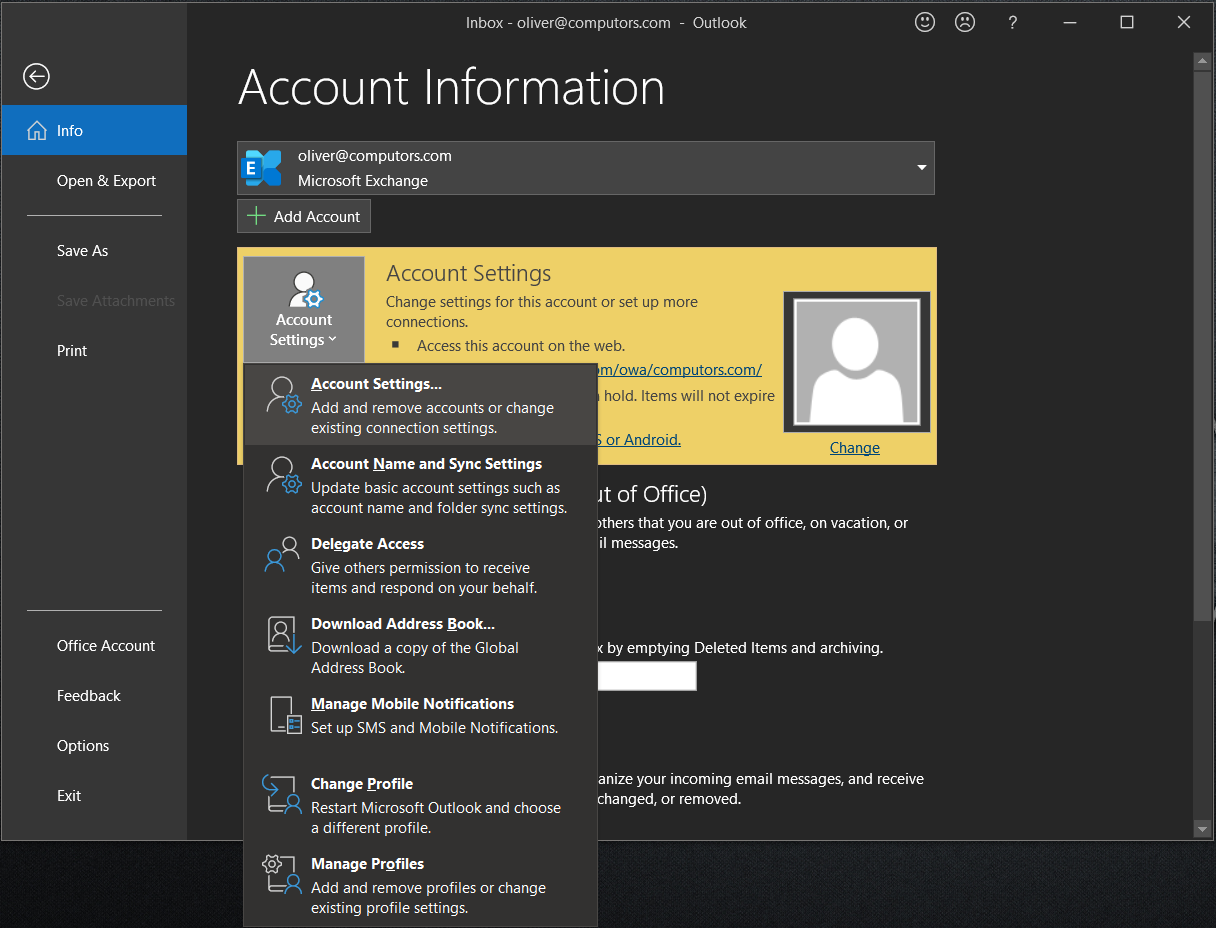
Task: Click the sad frown feedback icon
Action: tap(965, 22)
